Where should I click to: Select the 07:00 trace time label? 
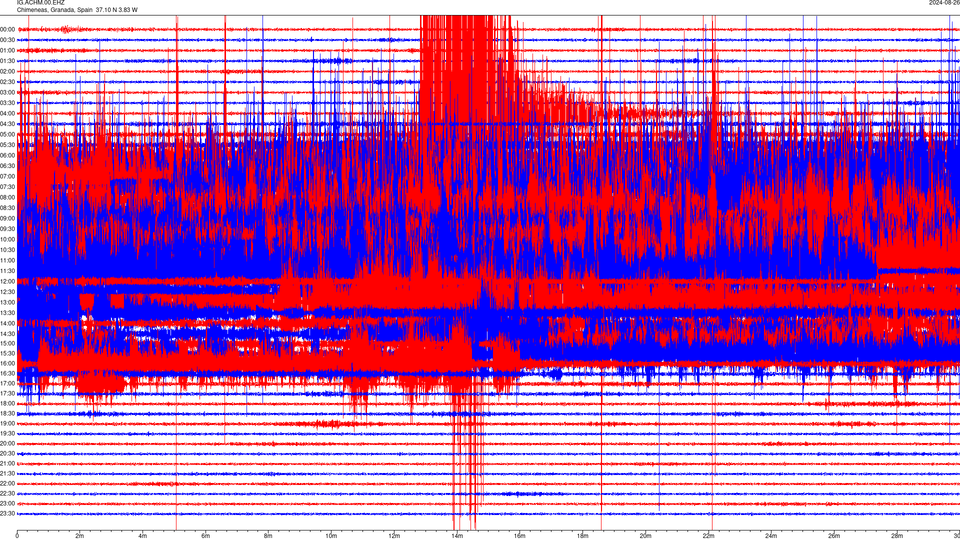pos(7,176)
